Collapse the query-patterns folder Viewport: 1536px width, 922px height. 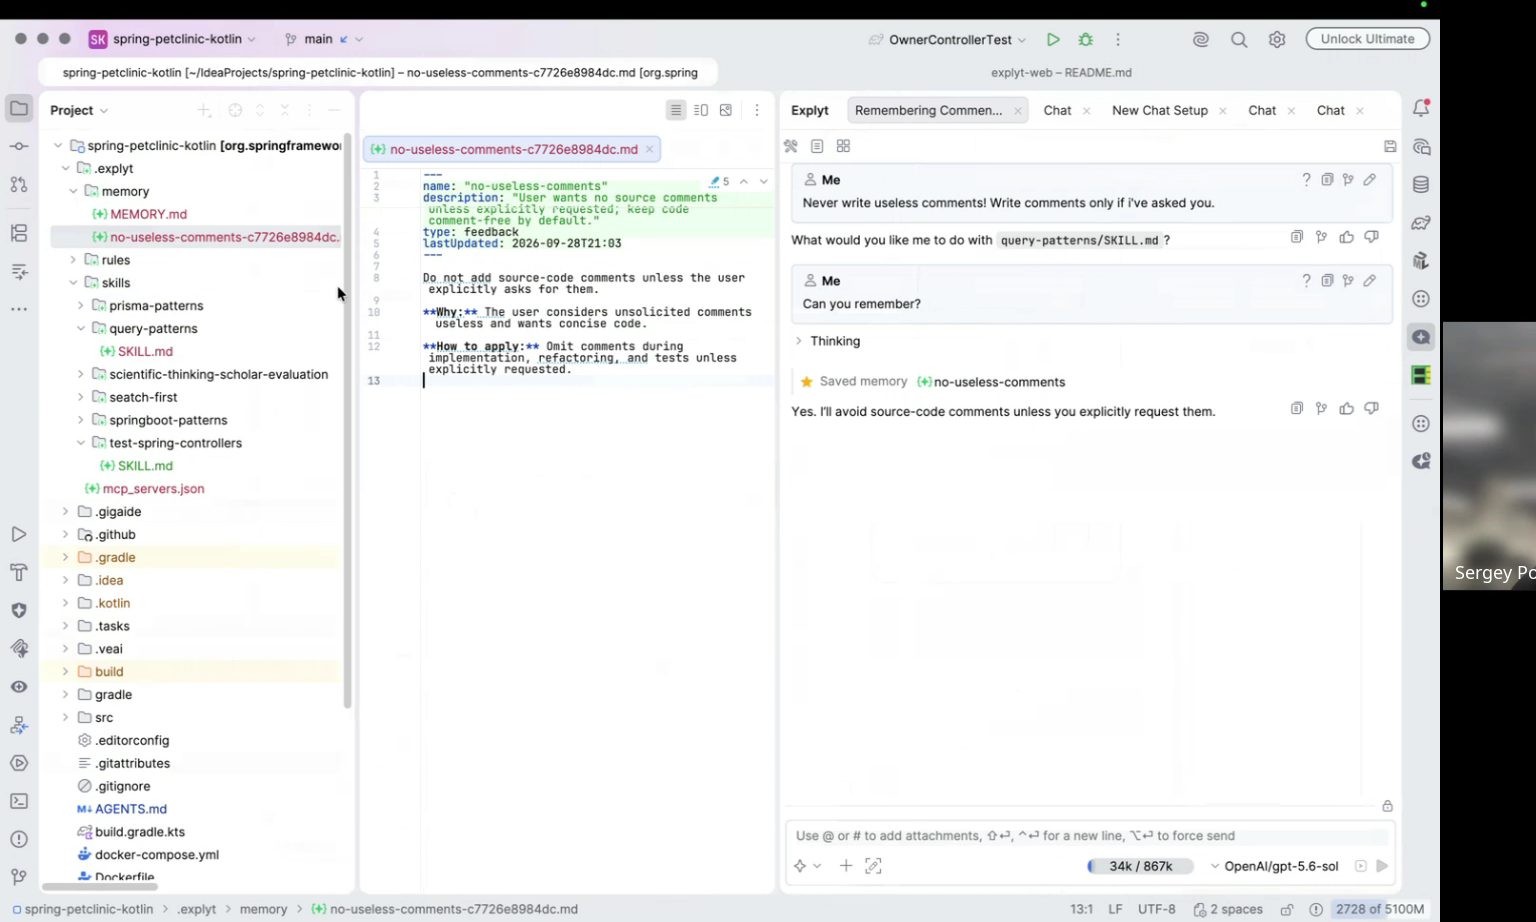tap(81, 328)
